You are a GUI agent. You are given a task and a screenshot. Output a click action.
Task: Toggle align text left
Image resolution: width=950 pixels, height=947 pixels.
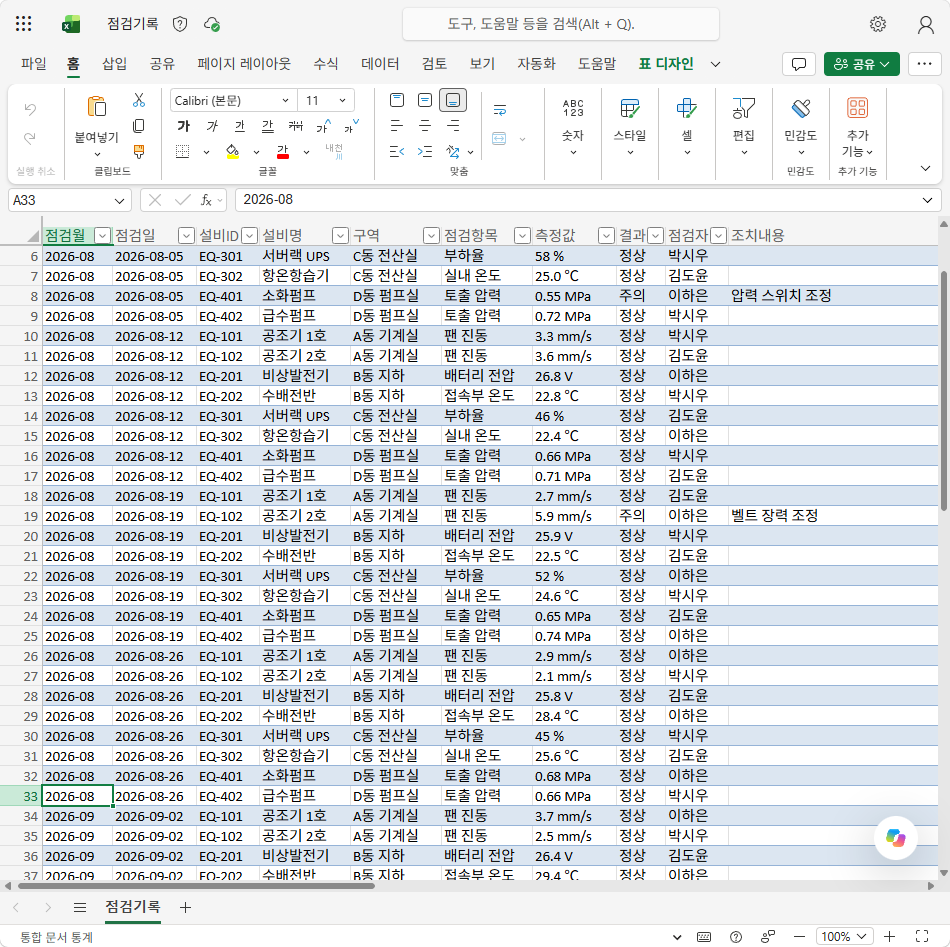[x=396, y=126]
